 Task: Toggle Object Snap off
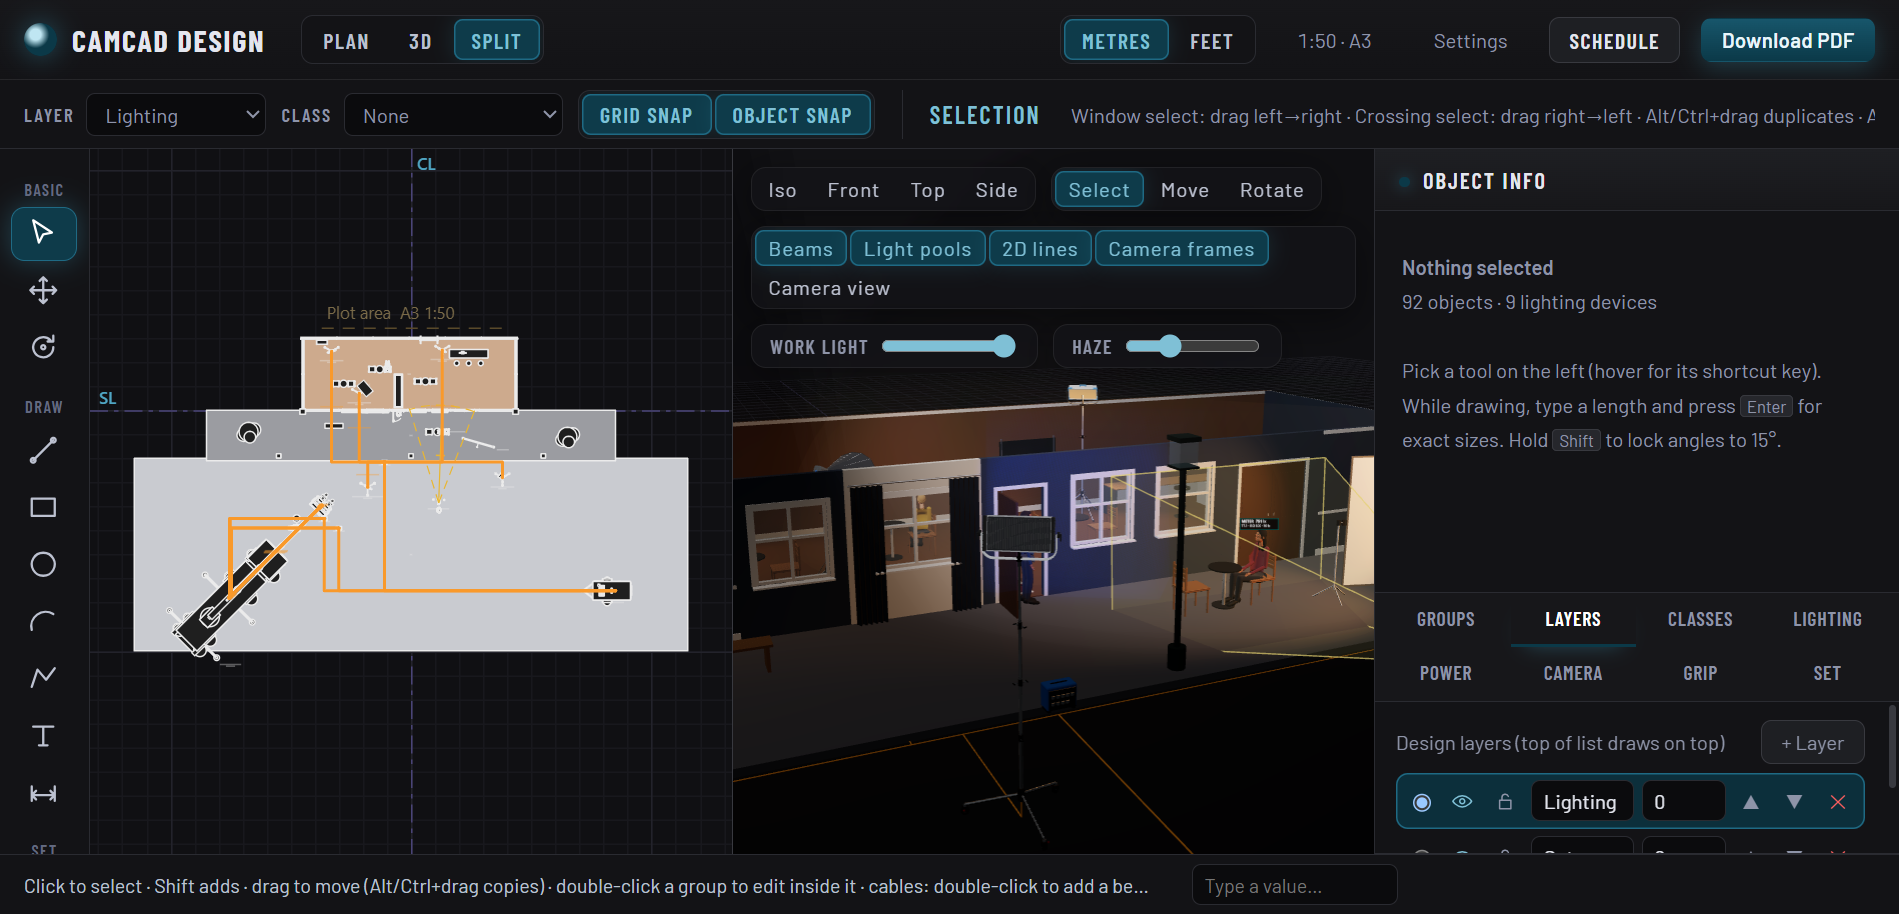(x=792, y=116)
